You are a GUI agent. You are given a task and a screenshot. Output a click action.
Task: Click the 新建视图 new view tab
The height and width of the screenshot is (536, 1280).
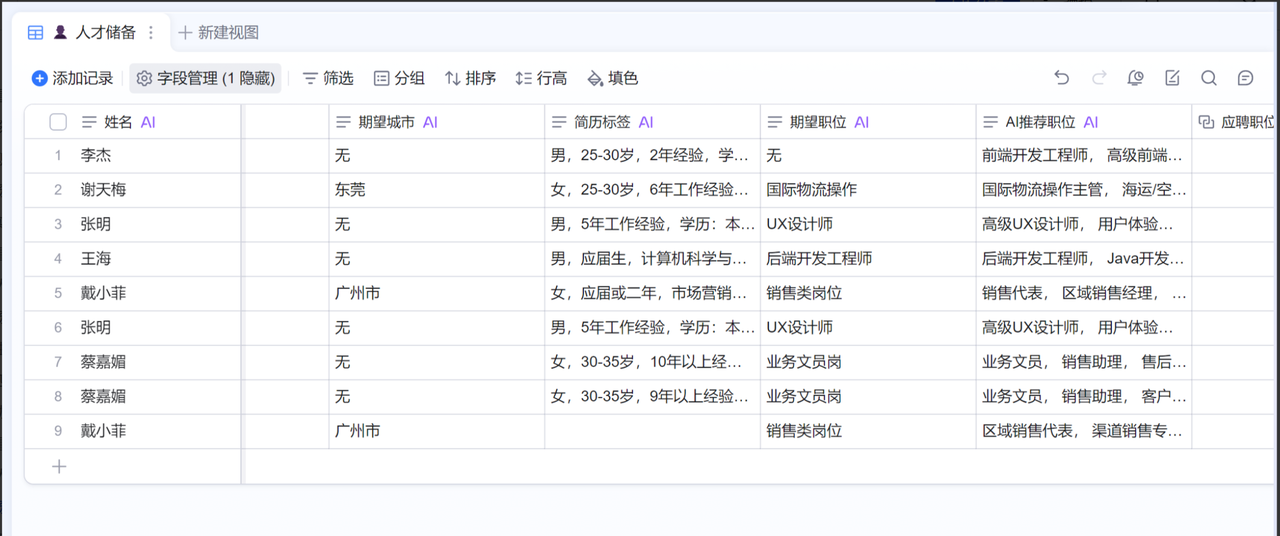click(218, 32)
